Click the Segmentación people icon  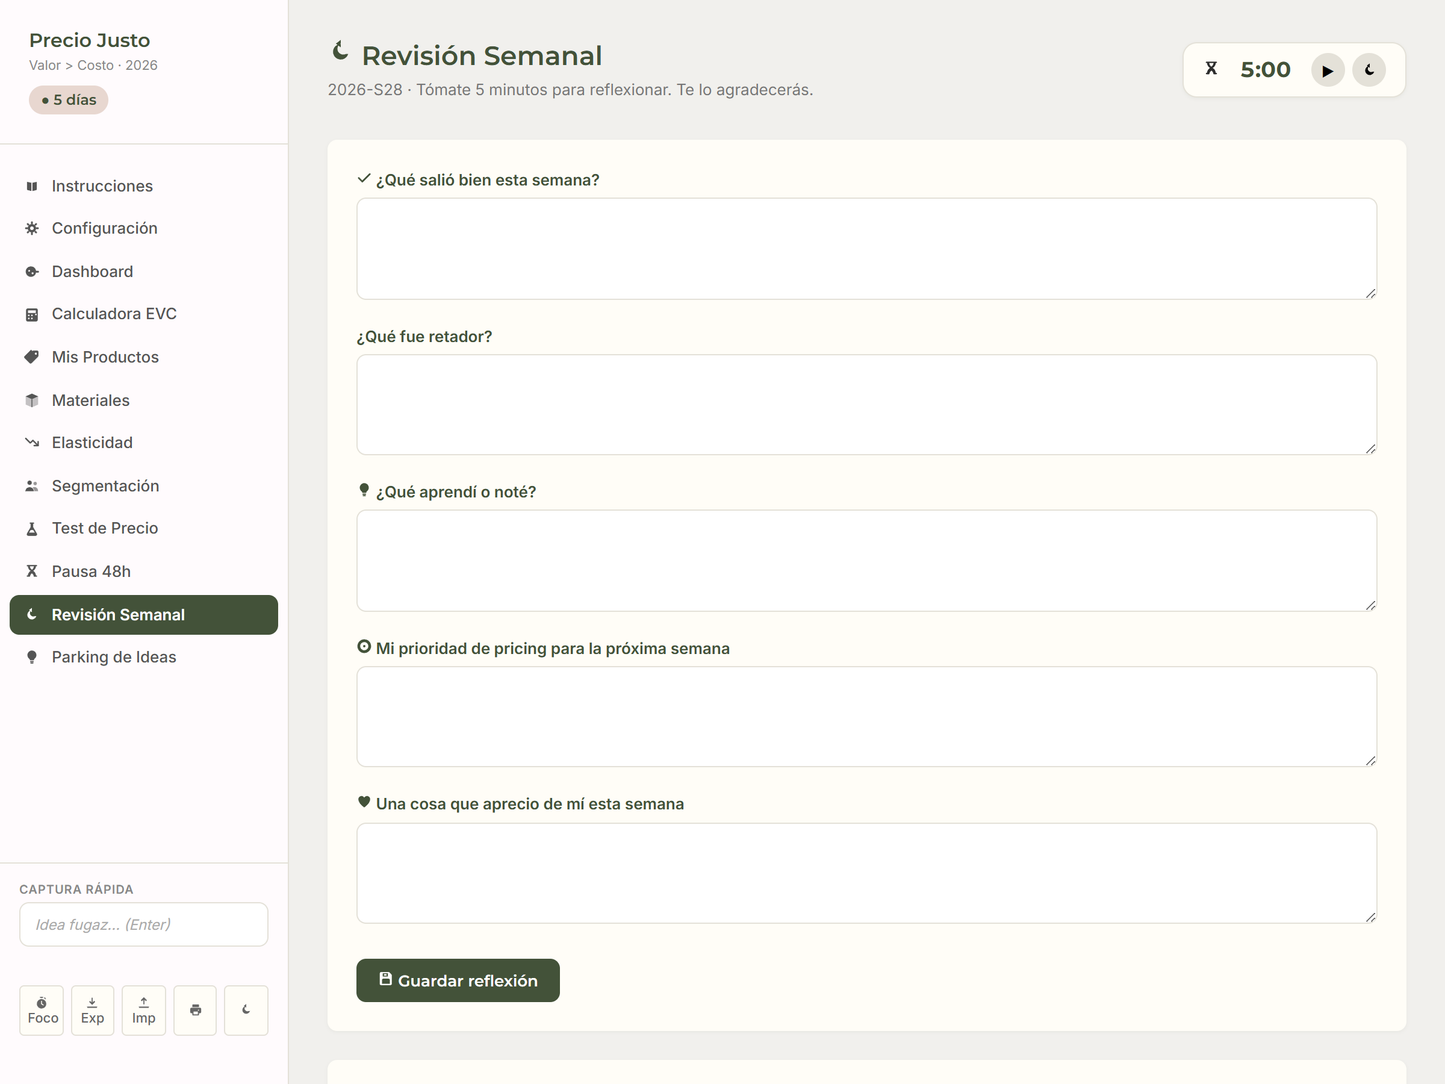32,486
